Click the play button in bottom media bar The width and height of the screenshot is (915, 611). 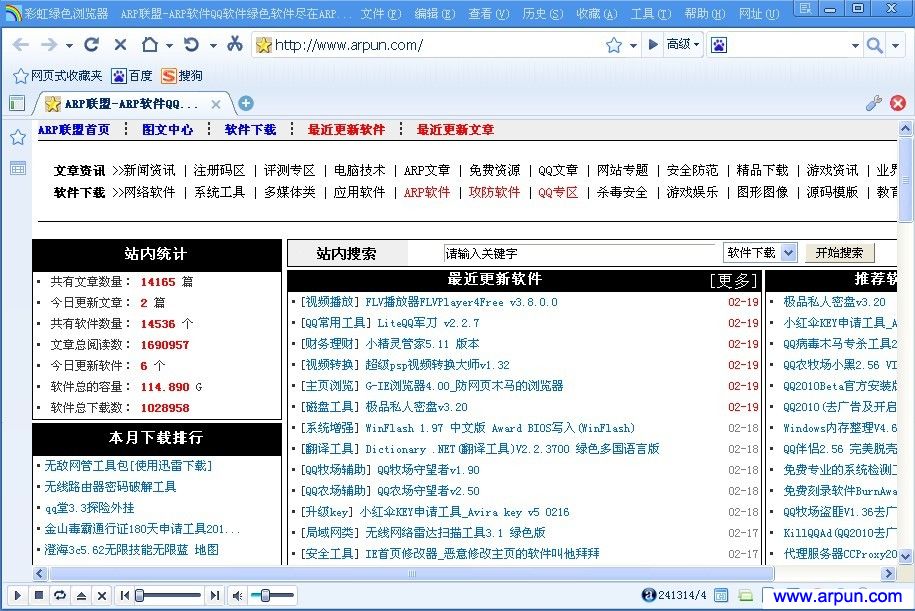tap(17, 595)
